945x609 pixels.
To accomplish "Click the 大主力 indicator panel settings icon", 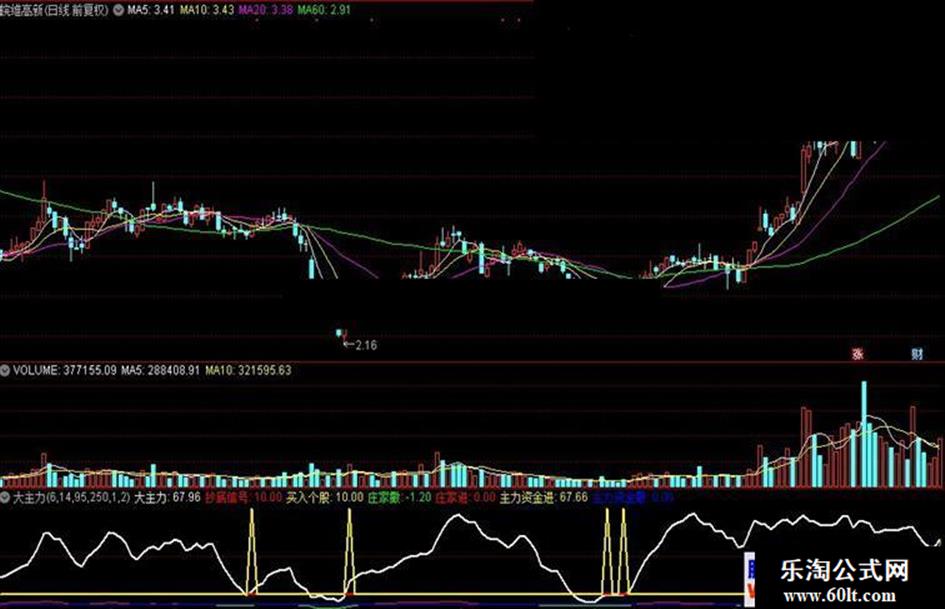I will click(x=6, y=495).
